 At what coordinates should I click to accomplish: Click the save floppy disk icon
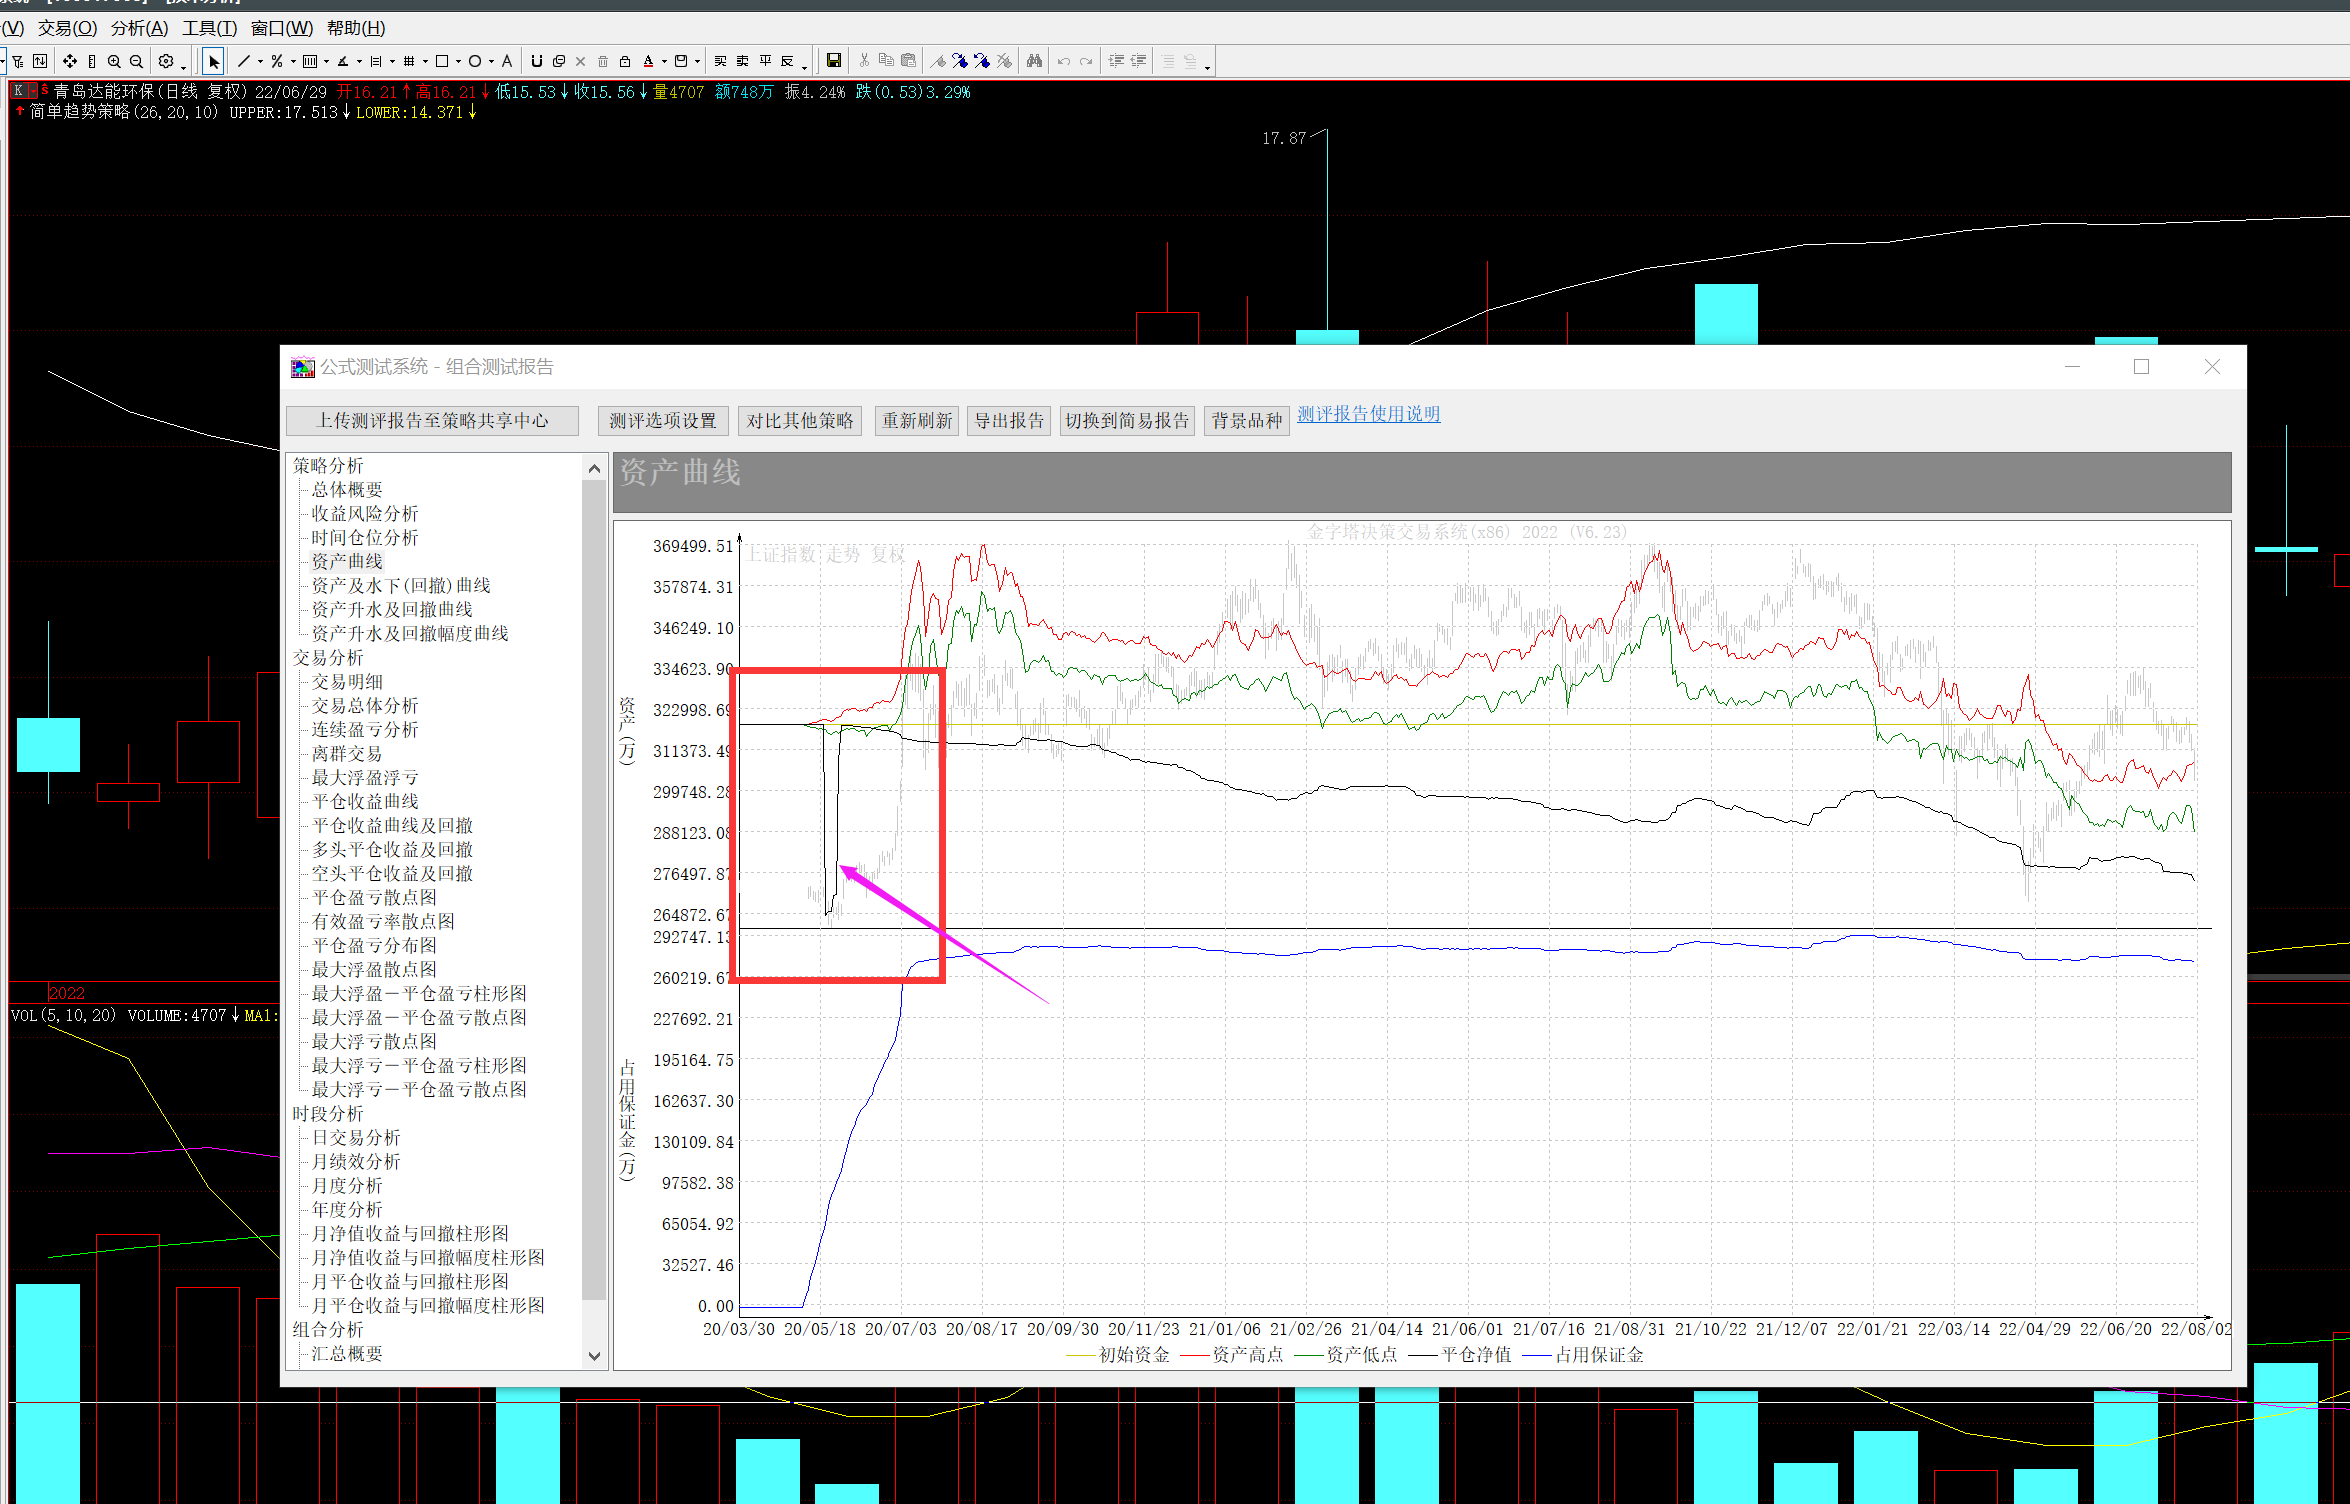click(833, 62)
